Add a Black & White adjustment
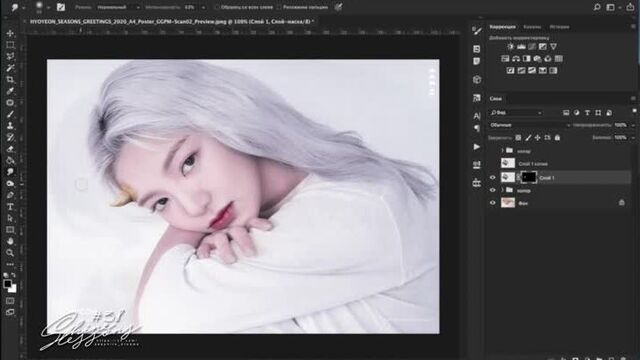Viewport: 640px width, 360px height. click(527, 59)
